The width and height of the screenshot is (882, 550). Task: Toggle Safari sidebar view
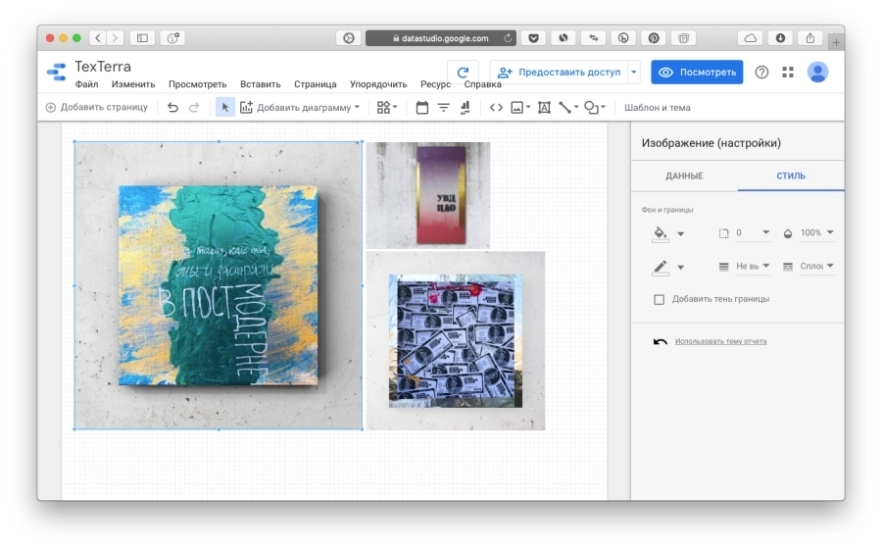click(x=142, y=38)
